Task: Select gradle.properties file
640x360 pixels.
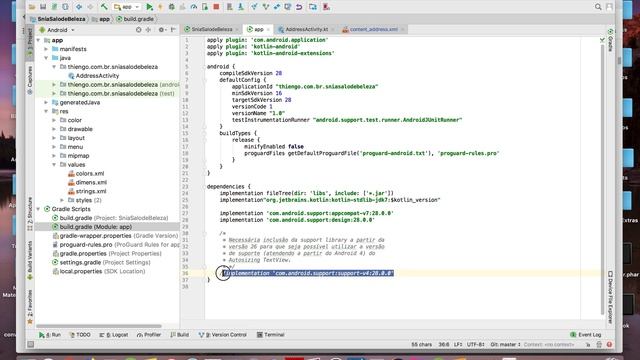Action: point(107,254)
